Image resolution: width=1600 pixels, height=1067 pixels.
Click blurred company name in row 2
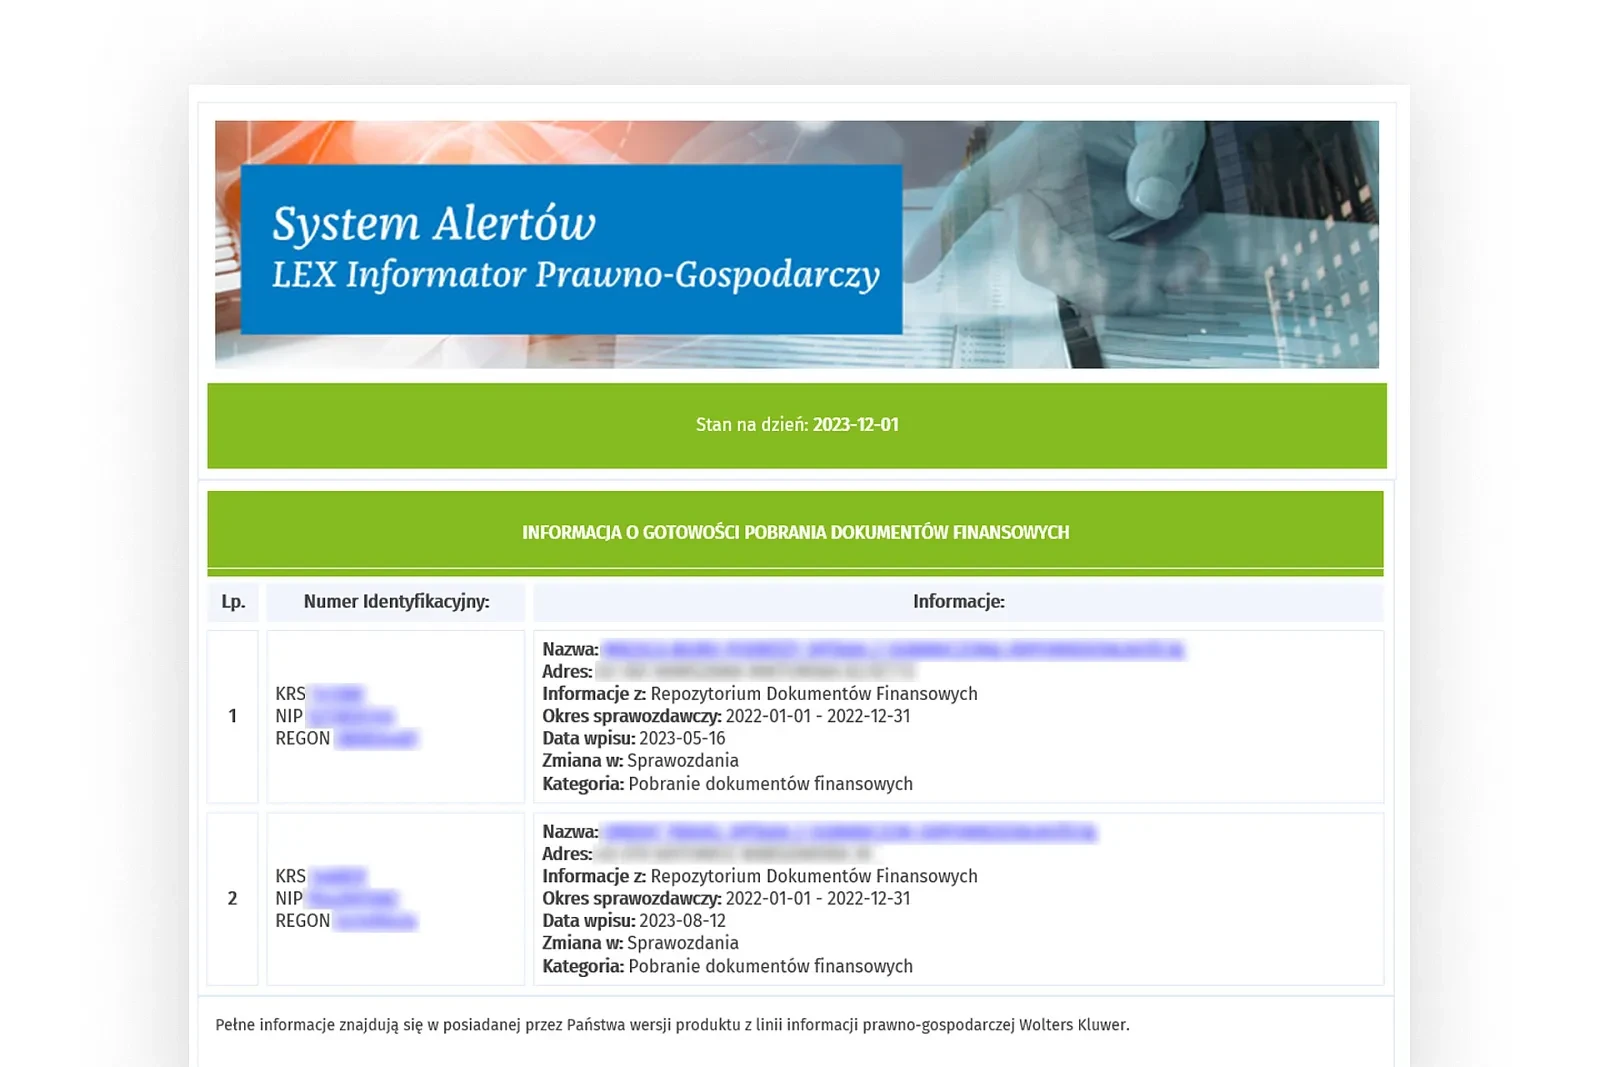(849, 832)
